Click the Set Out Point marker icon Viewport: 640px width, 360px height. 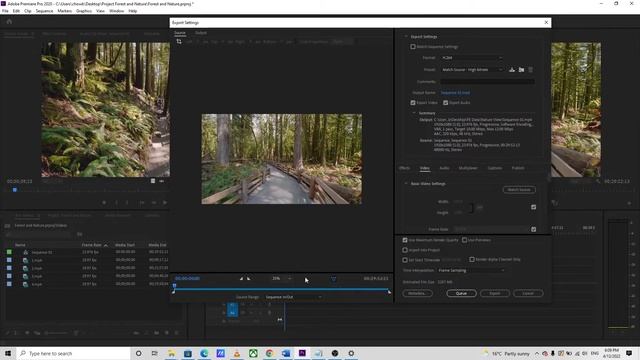[249, 278]
